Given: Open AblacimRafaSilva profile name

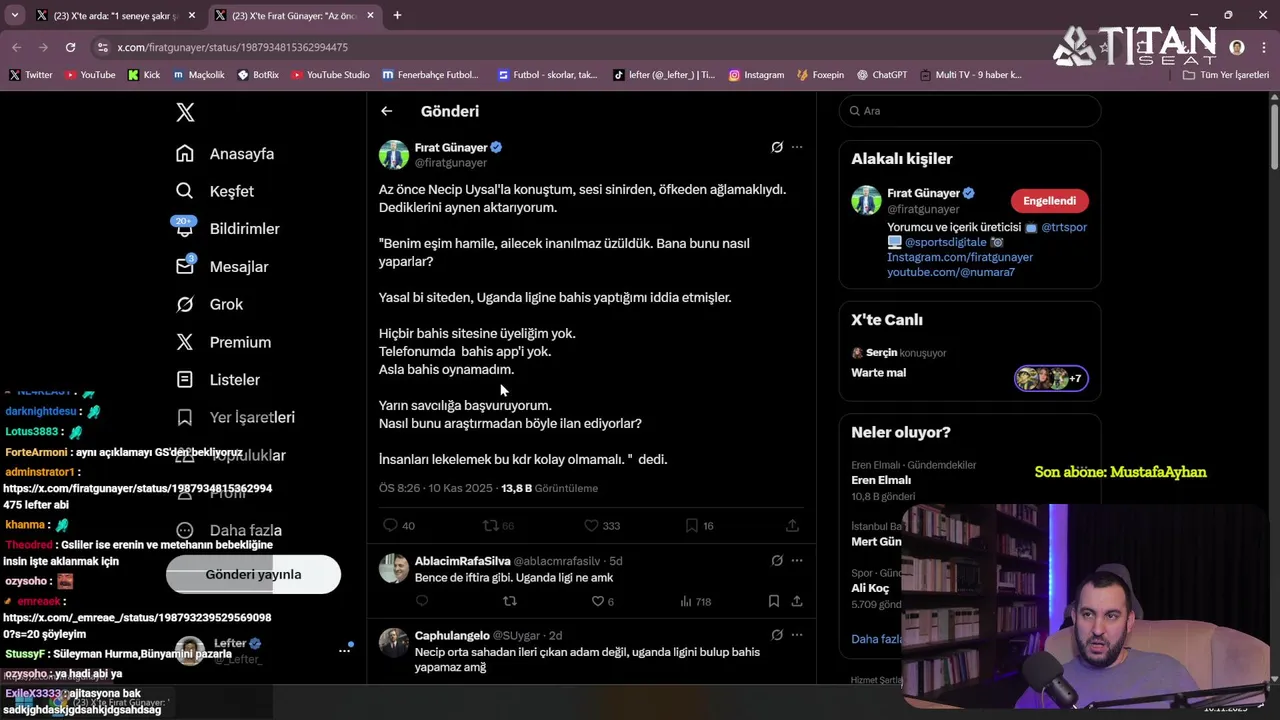Looking at the screenshot, I should tap(462, 561).
